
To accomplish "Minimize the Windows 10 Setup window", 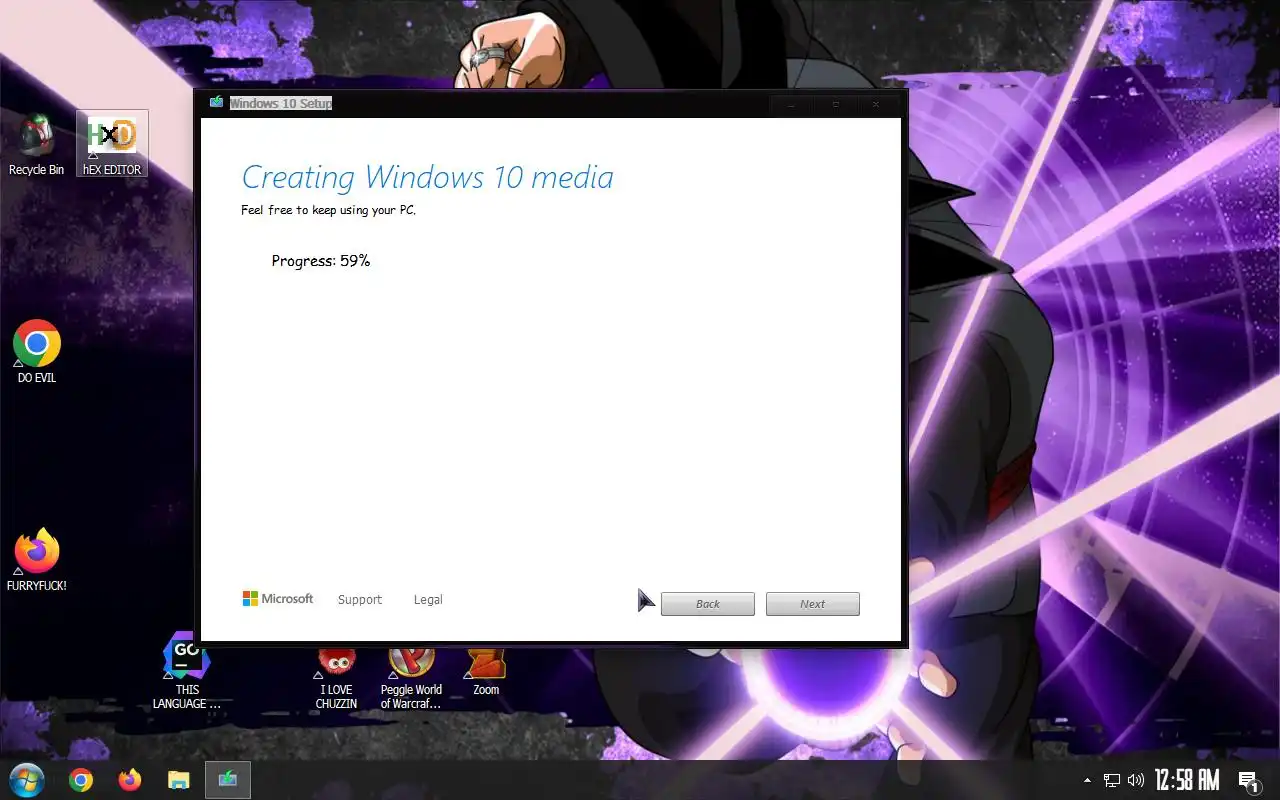I will (792, 104).
